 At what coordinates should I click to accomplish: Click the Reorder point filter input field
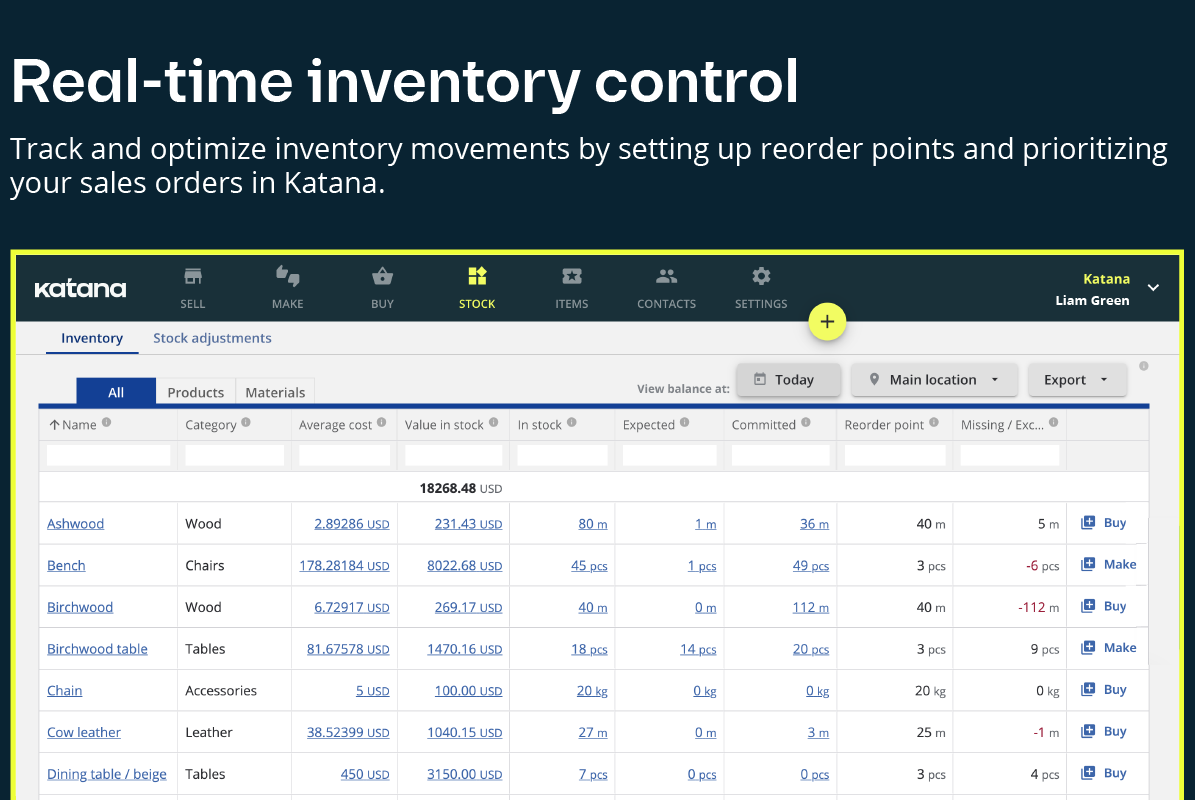point(895,456)
